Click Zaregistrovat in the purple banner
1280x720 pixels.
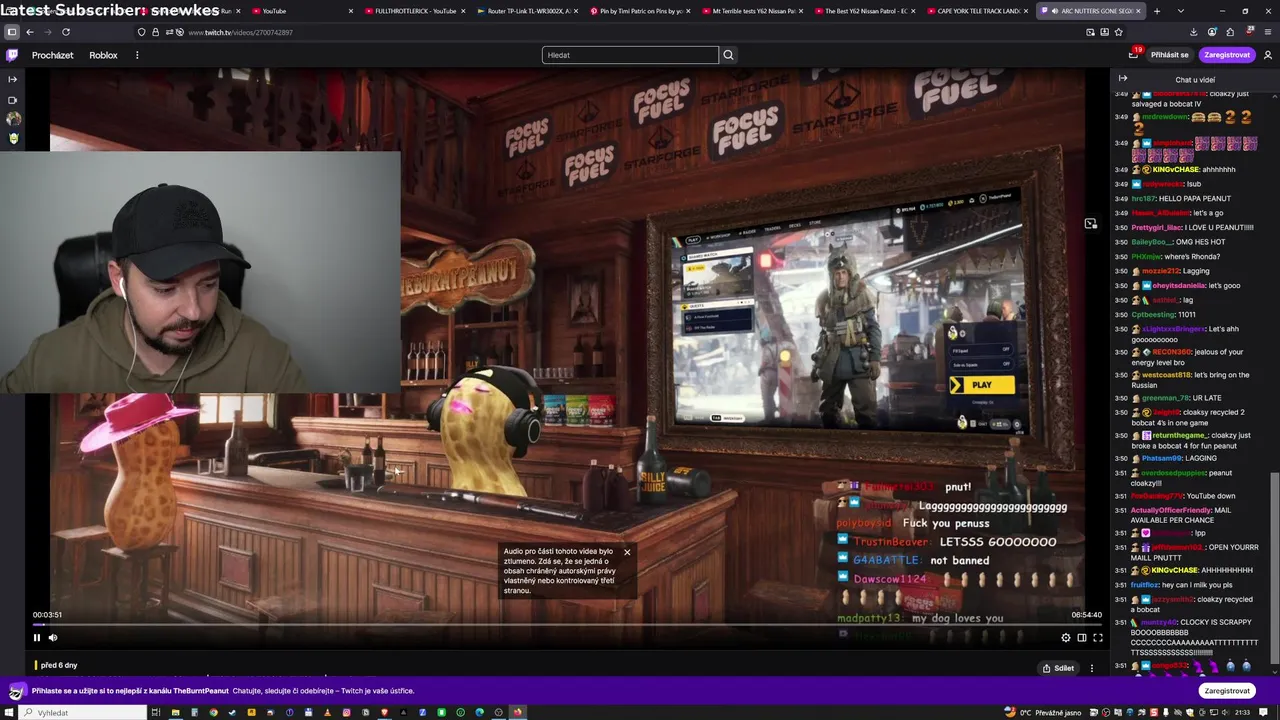1227,691
